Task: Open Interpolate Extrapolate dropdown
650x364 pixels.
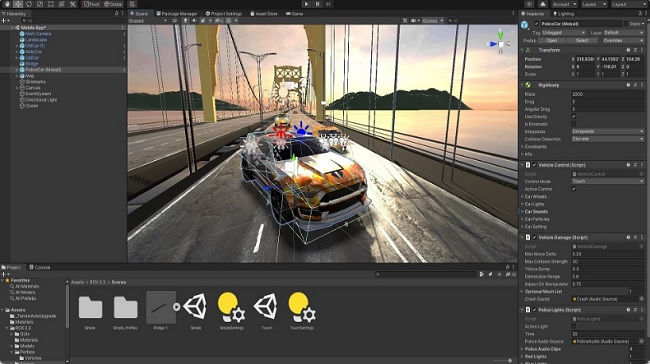Action: (608, 131)
